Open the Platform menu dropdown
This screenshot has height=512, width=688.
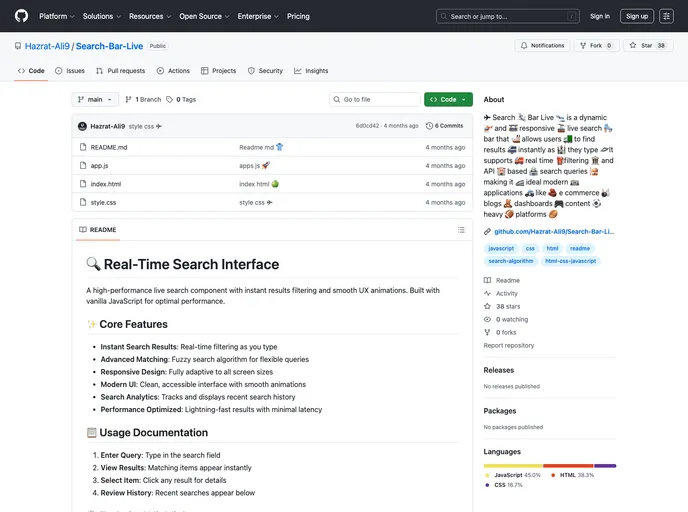[56, 16]
